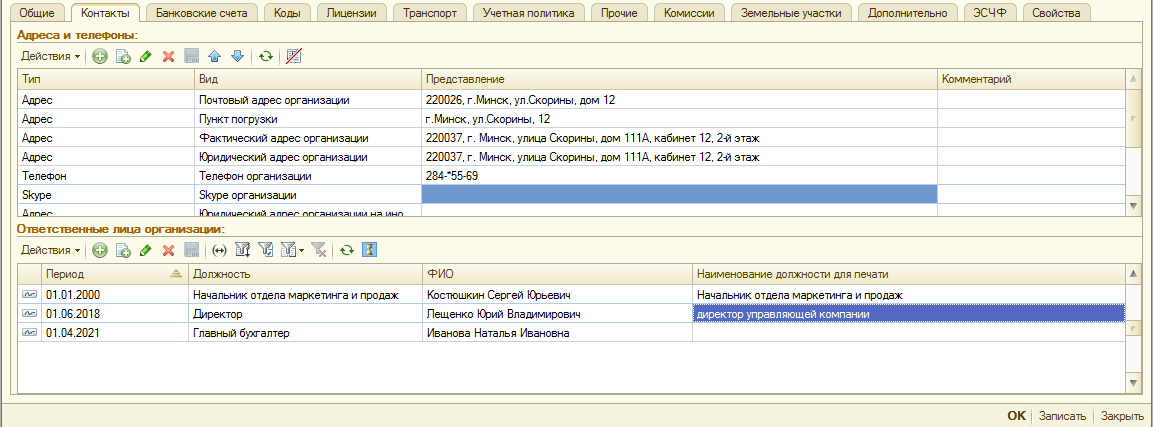The width and height of the screenshot is (1153, 427).
Task: Click the copy-record icon in addresses toolbar
Action: pos(123,57)
